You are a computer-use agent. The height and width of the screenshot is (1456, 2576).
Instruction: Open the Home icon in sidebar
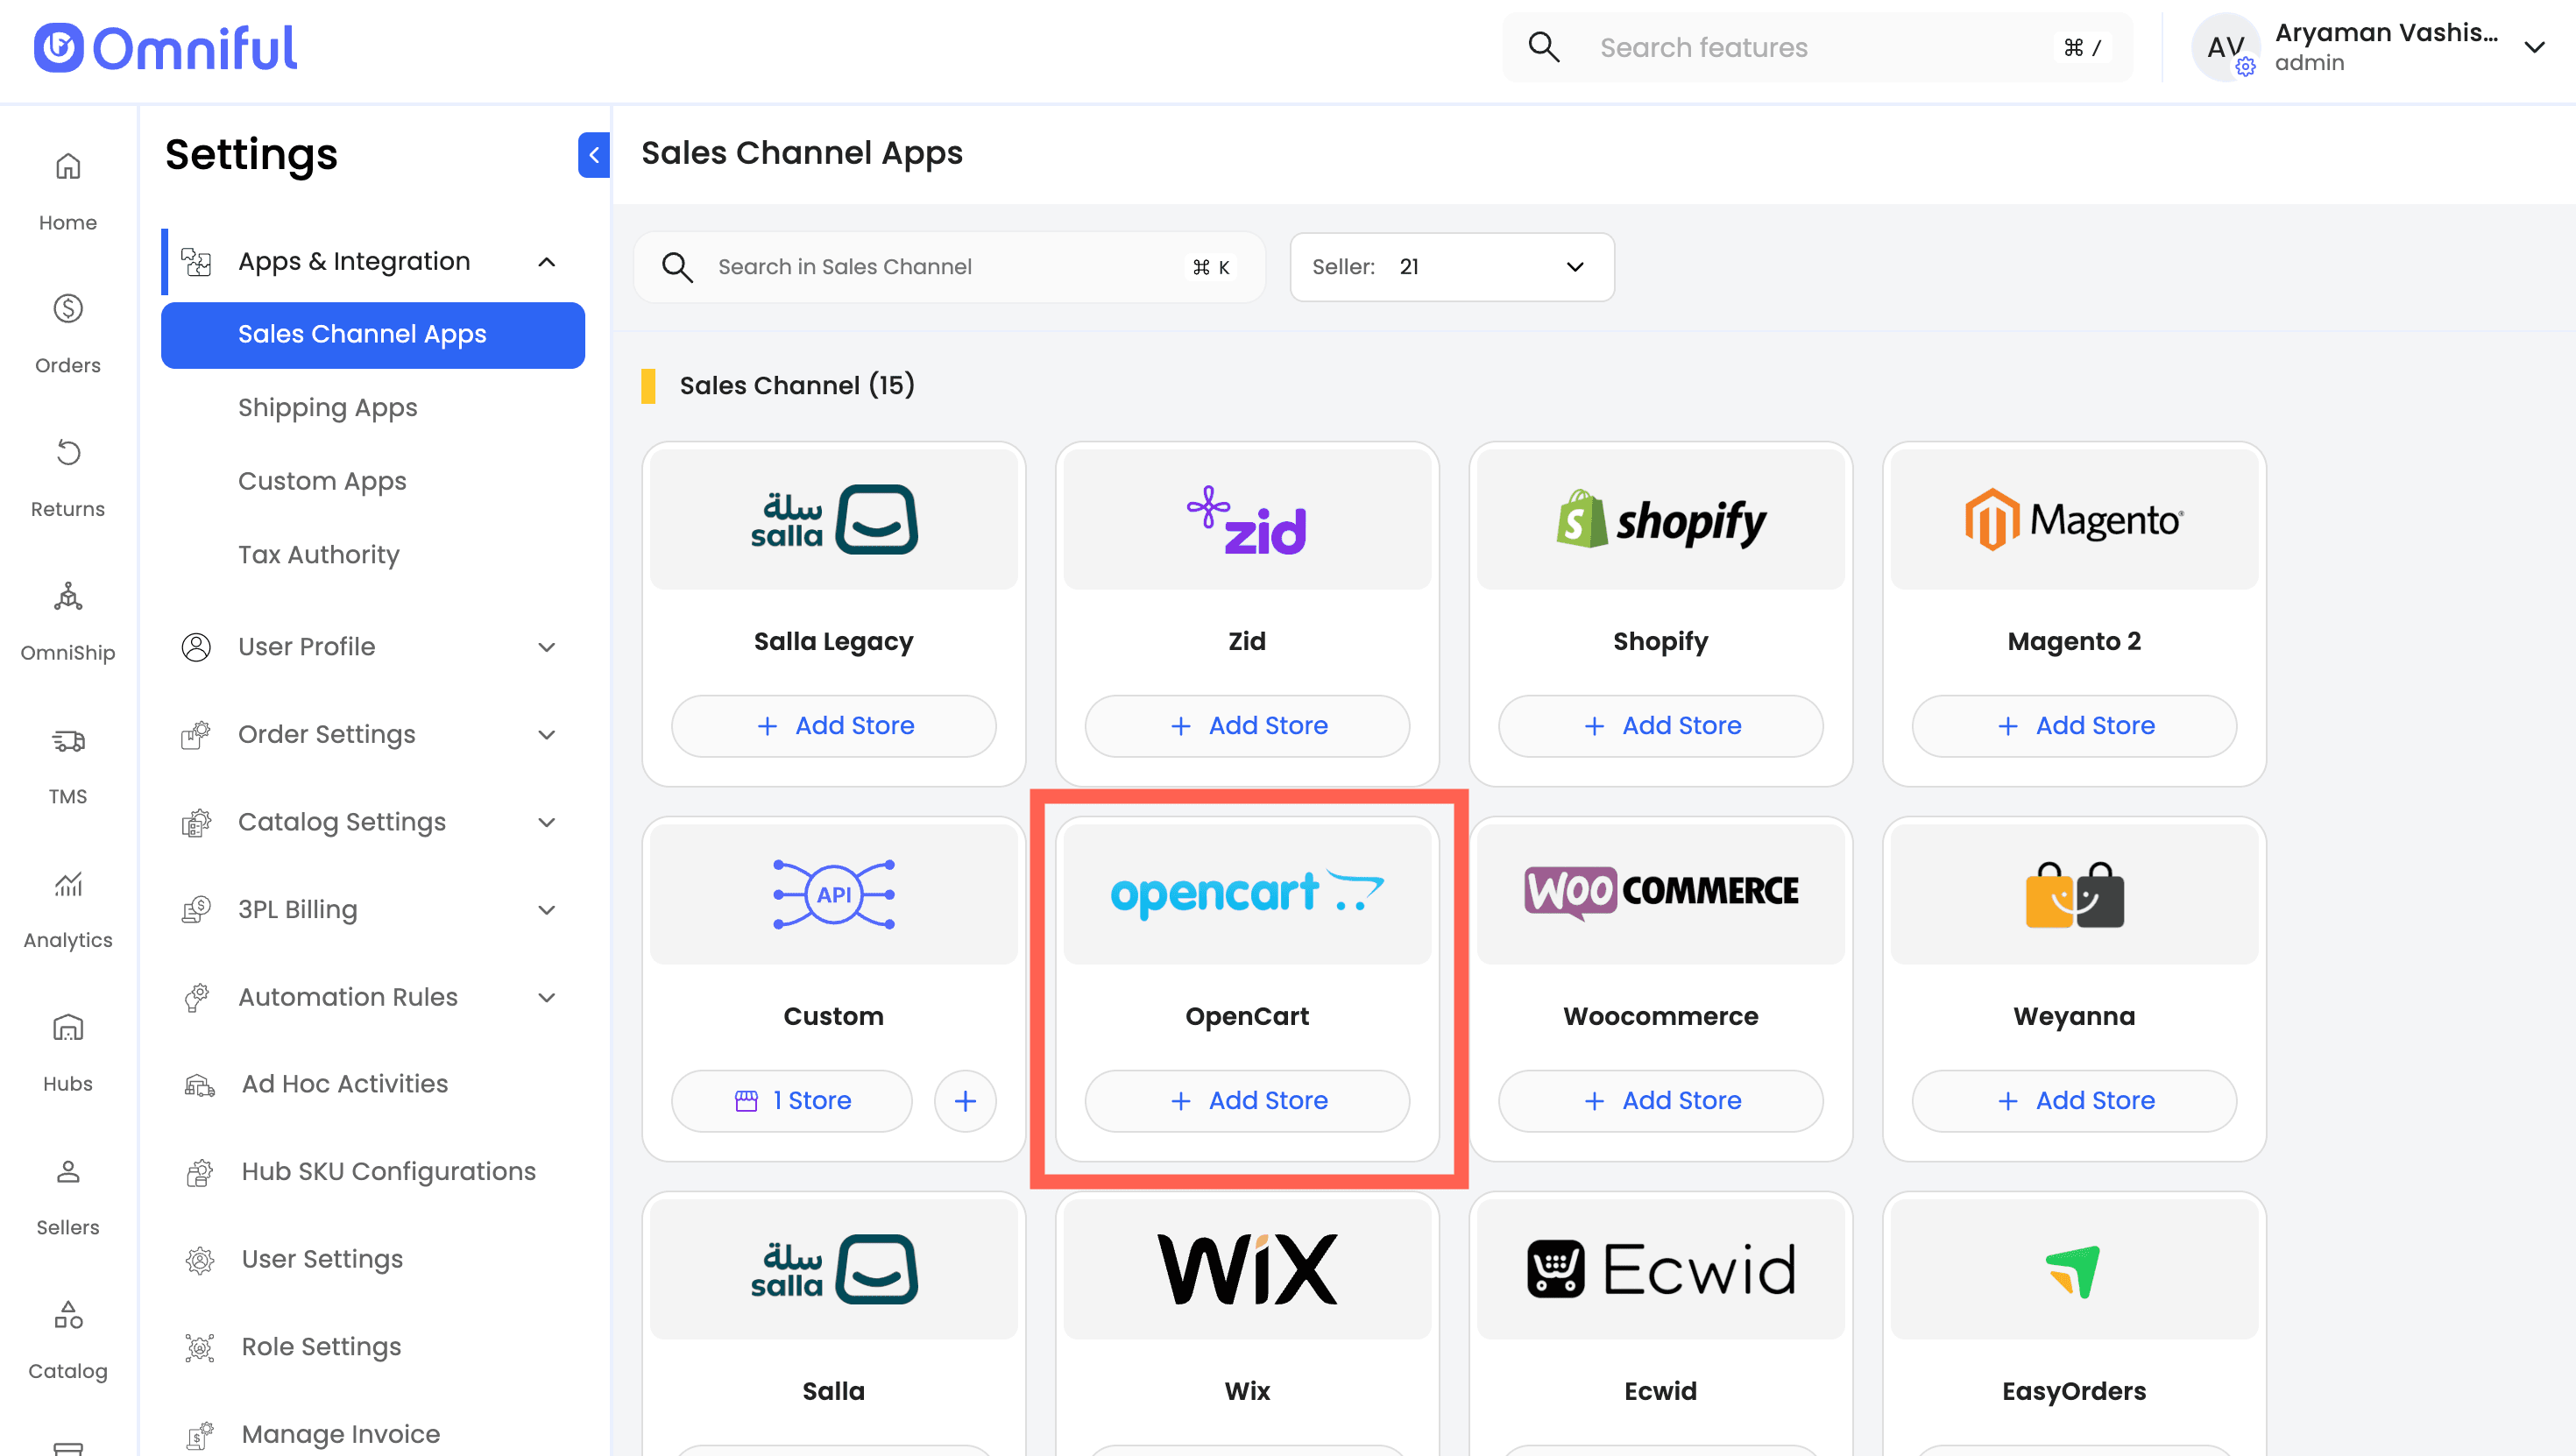(x=67, y=167)
